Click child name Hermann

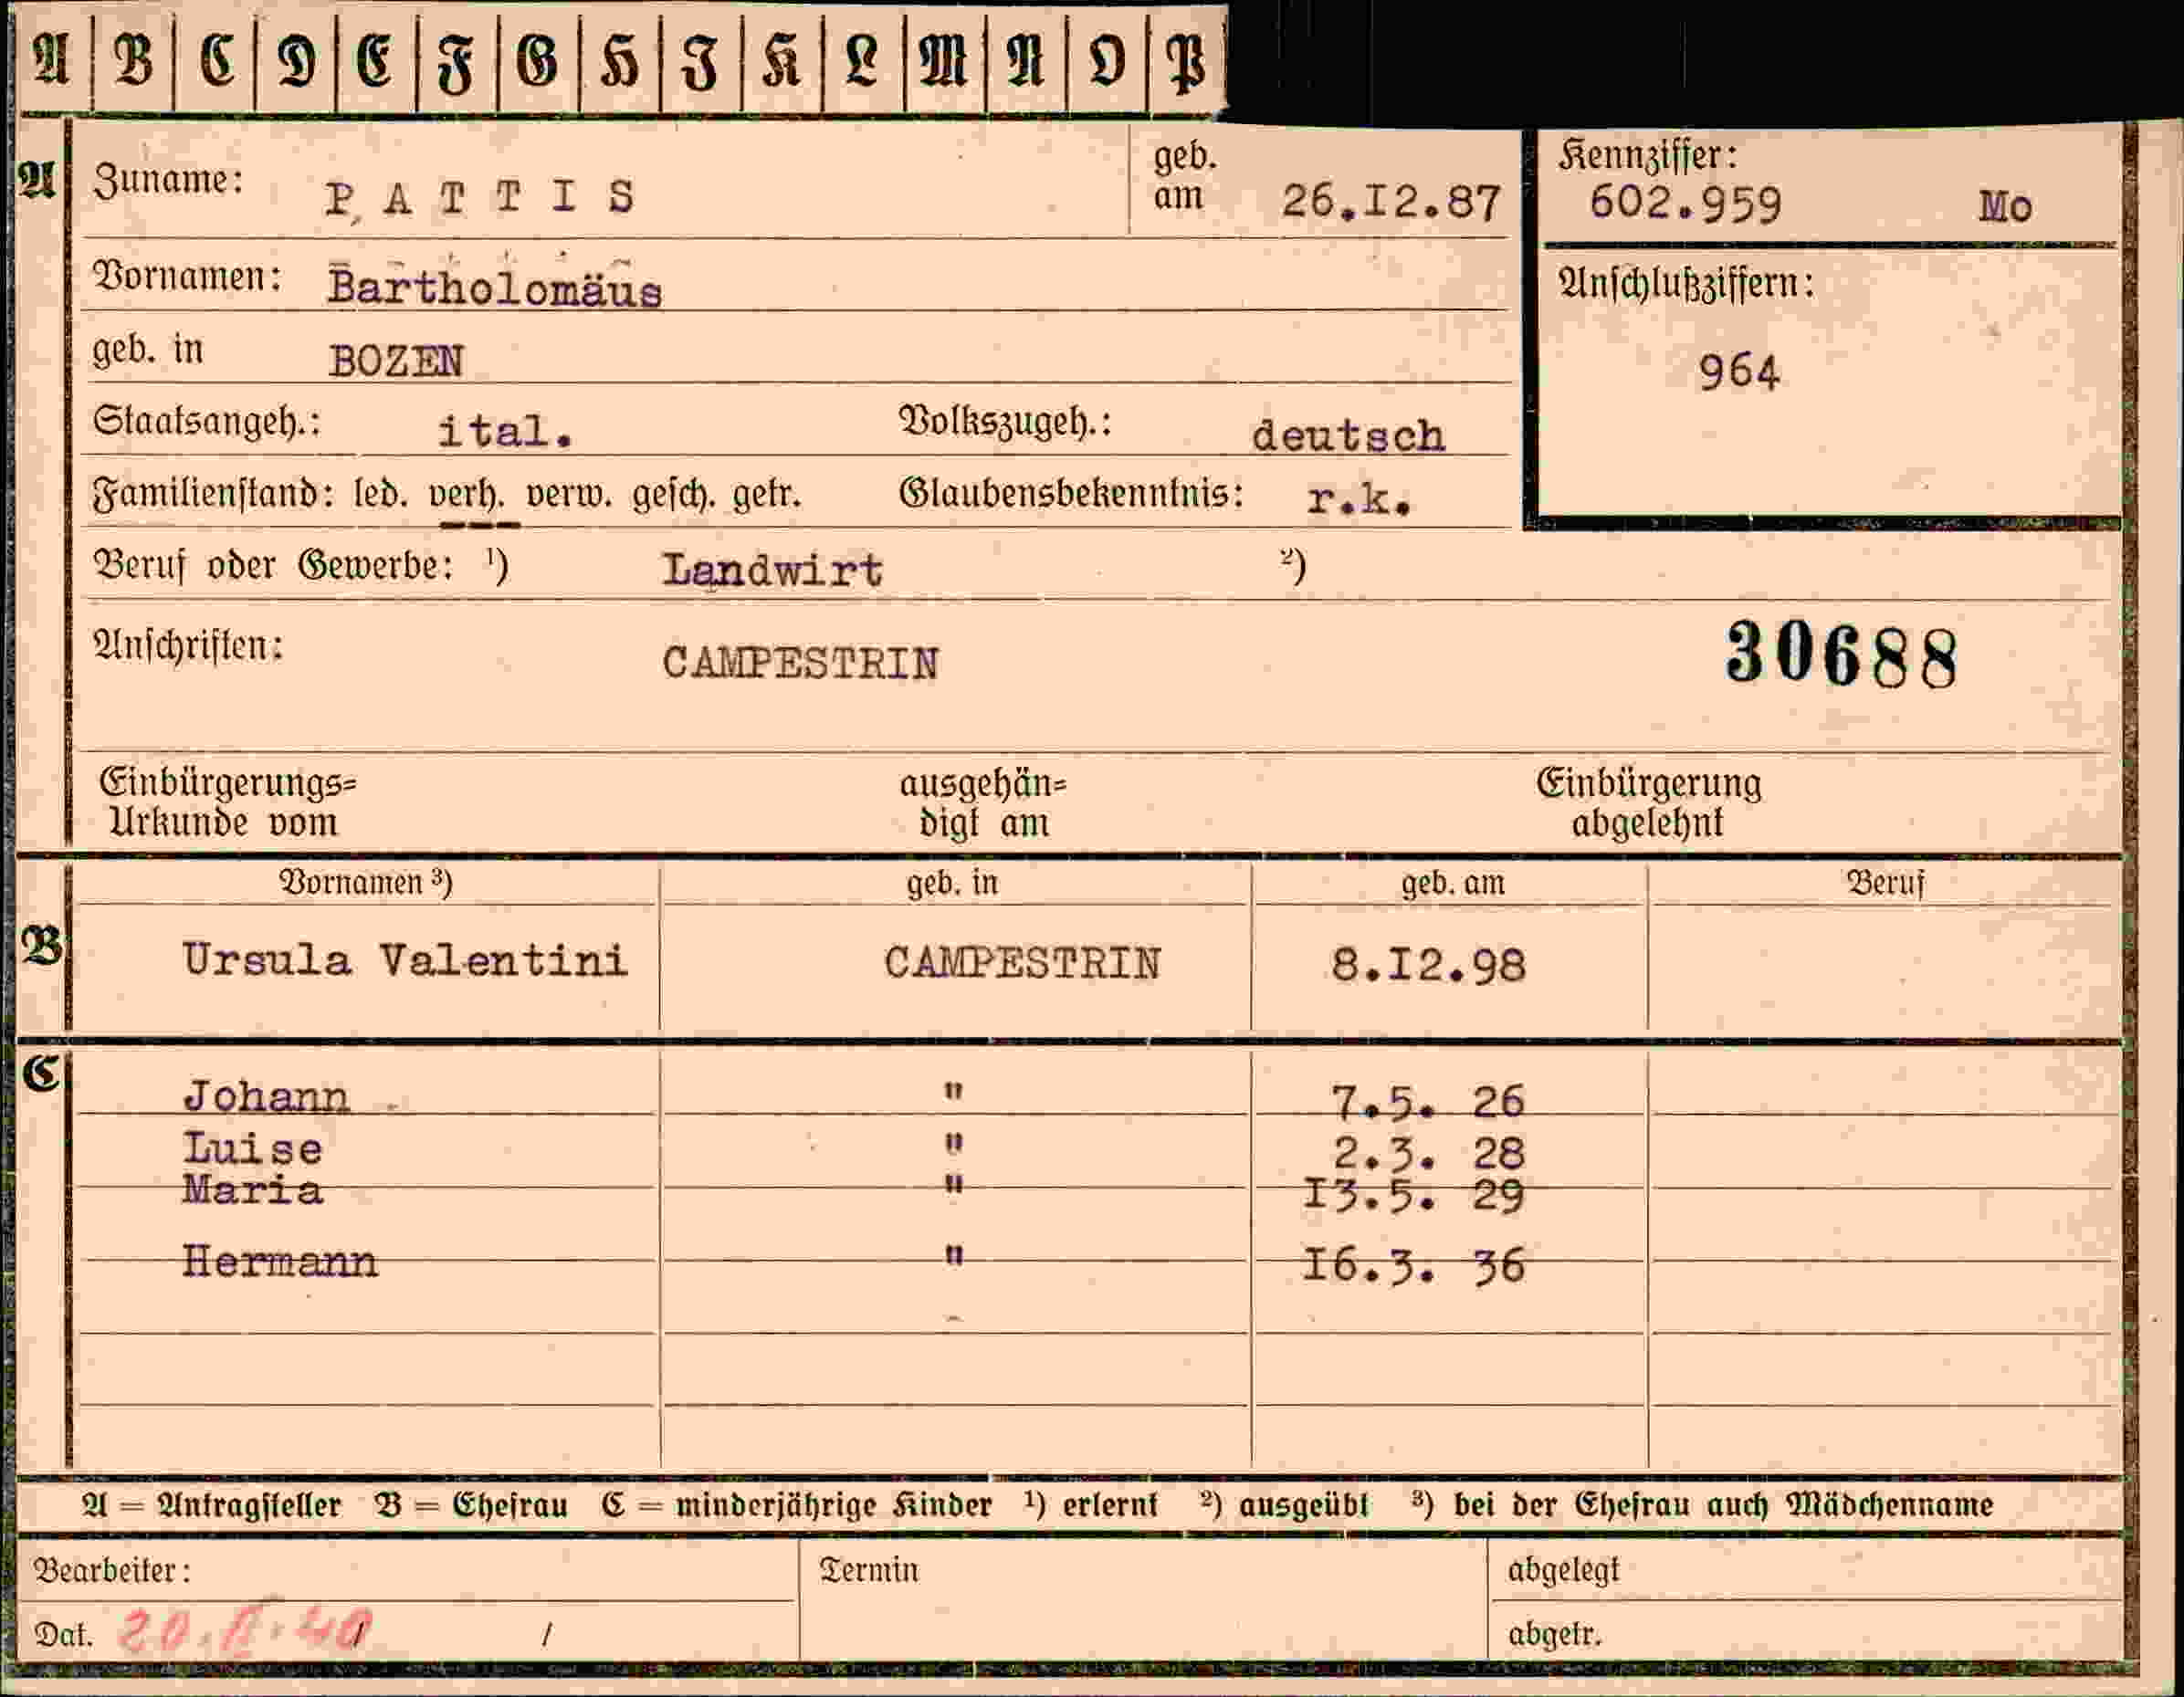[x=280, y=1262]
